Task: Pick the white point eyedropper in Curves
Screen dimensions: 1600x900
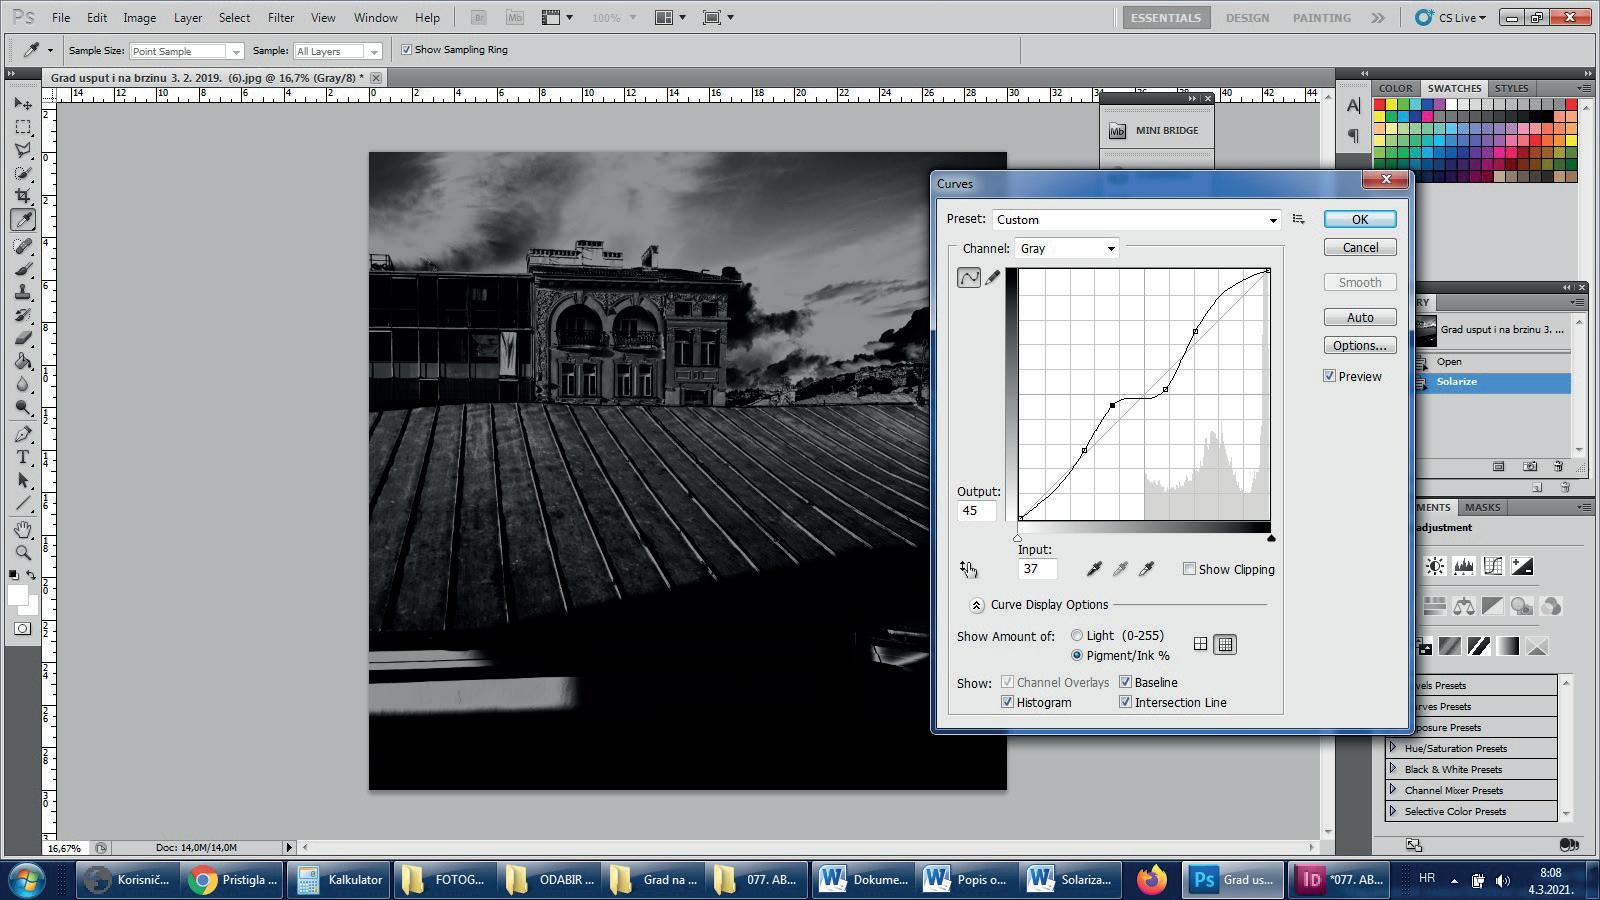Action: 1147,569
